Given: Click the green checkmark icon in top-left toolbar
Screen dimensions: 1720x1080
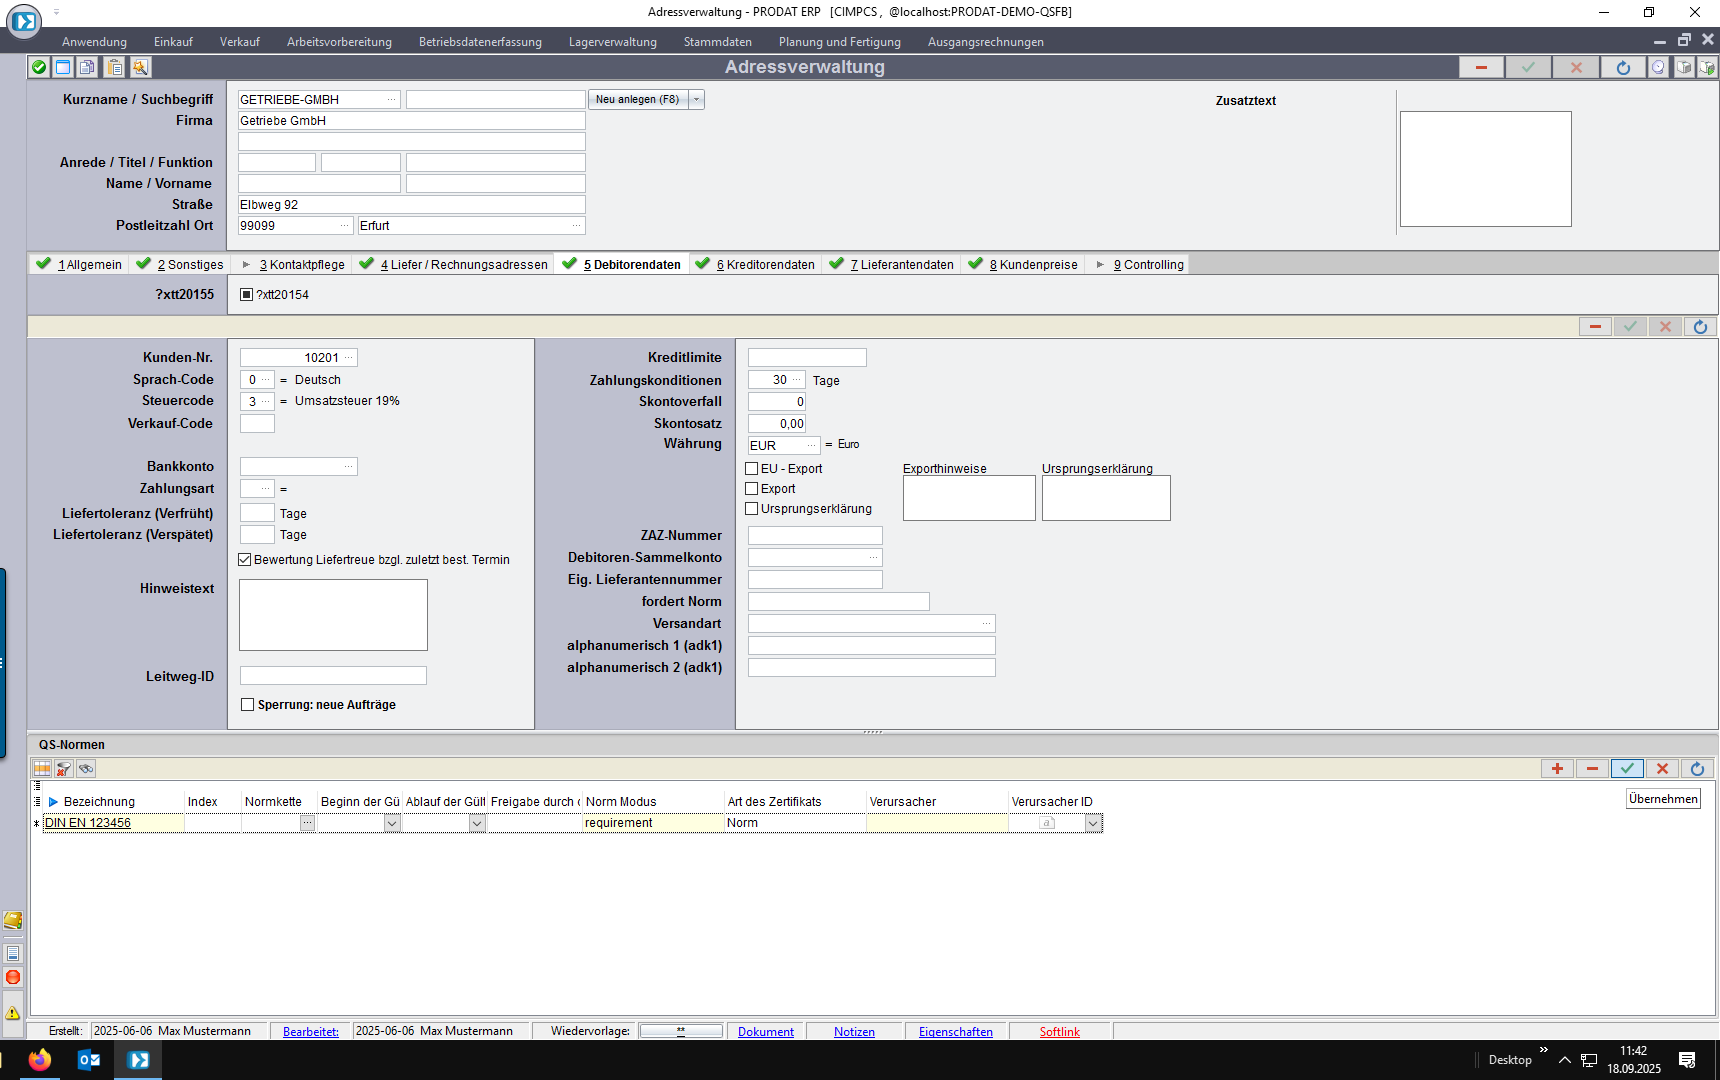Looking at the screenshot, I should click(x=39, y=67).
